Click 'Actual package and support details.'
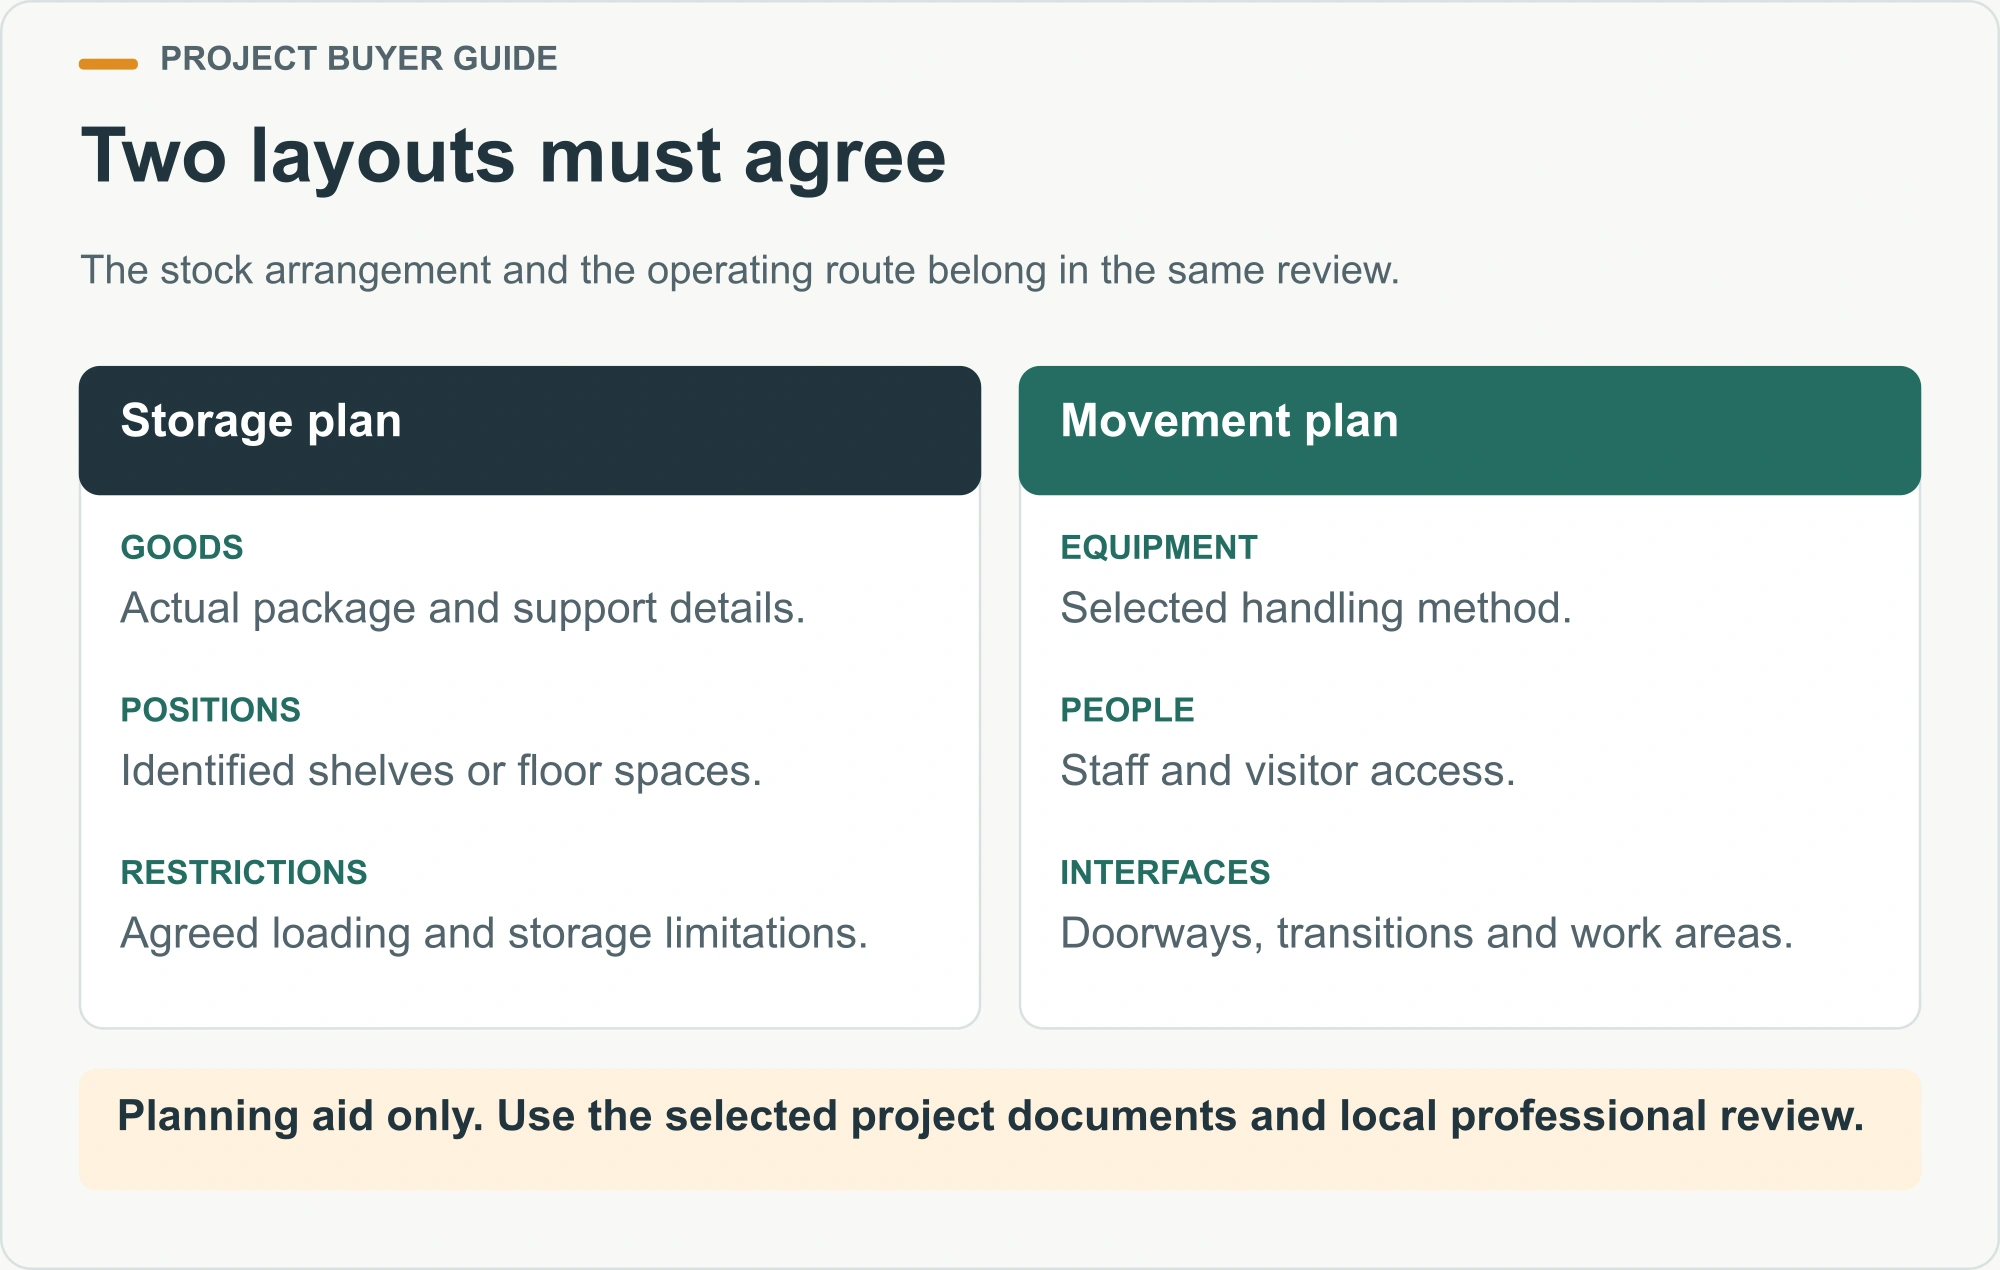 463,608
